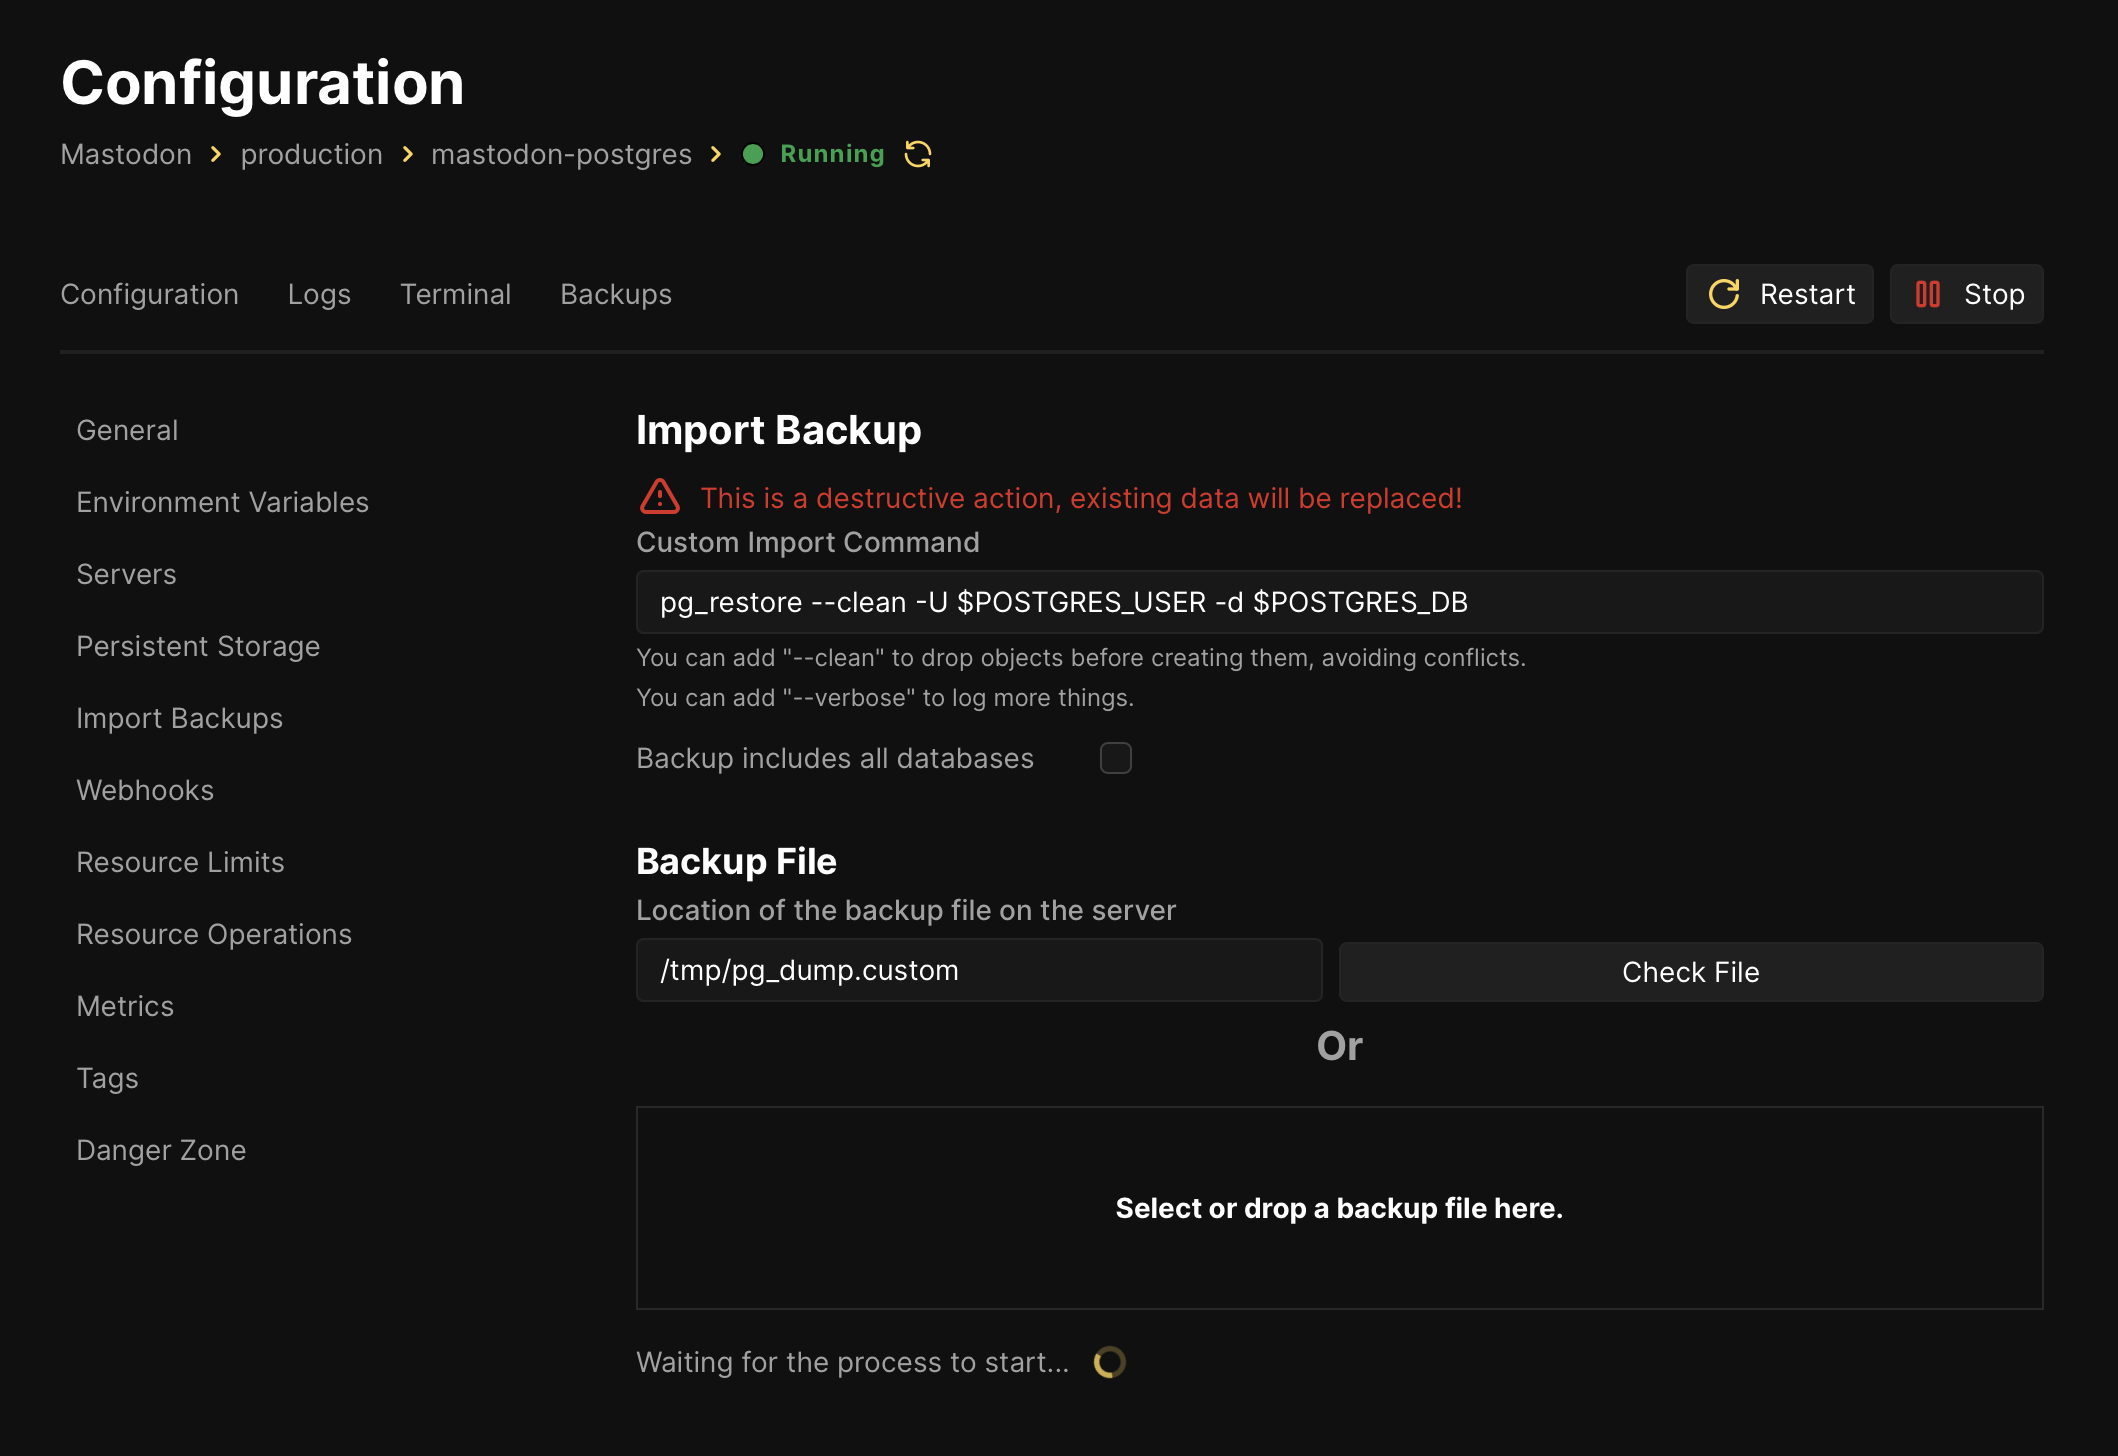Select the backup file drop zone

(1338, 1208)
